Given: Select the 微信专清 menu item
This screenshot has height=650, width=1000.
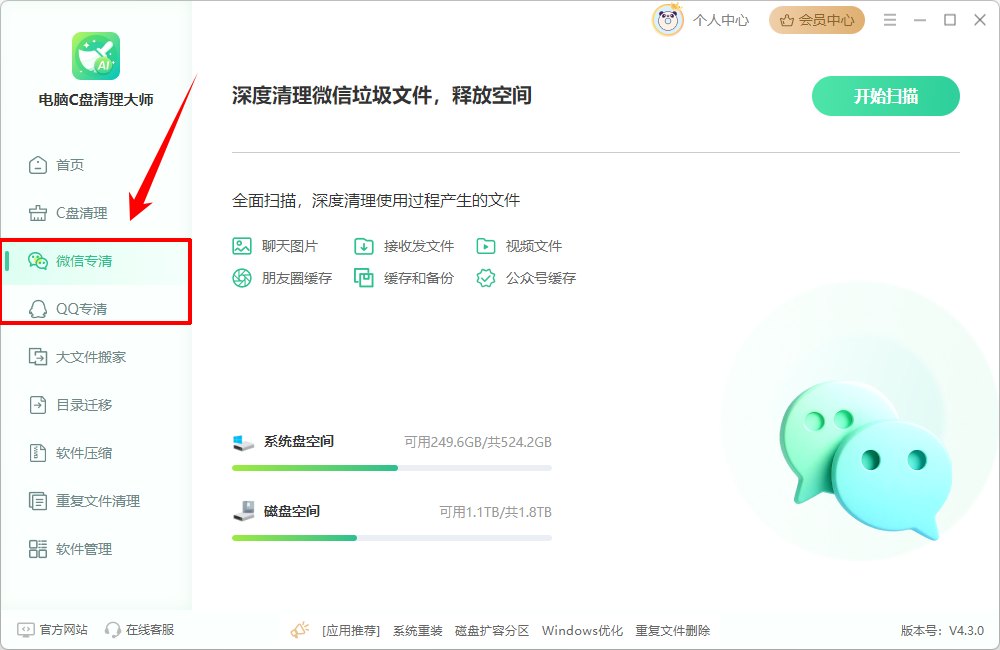Looking at the screenshot, I should click(96, 261).
